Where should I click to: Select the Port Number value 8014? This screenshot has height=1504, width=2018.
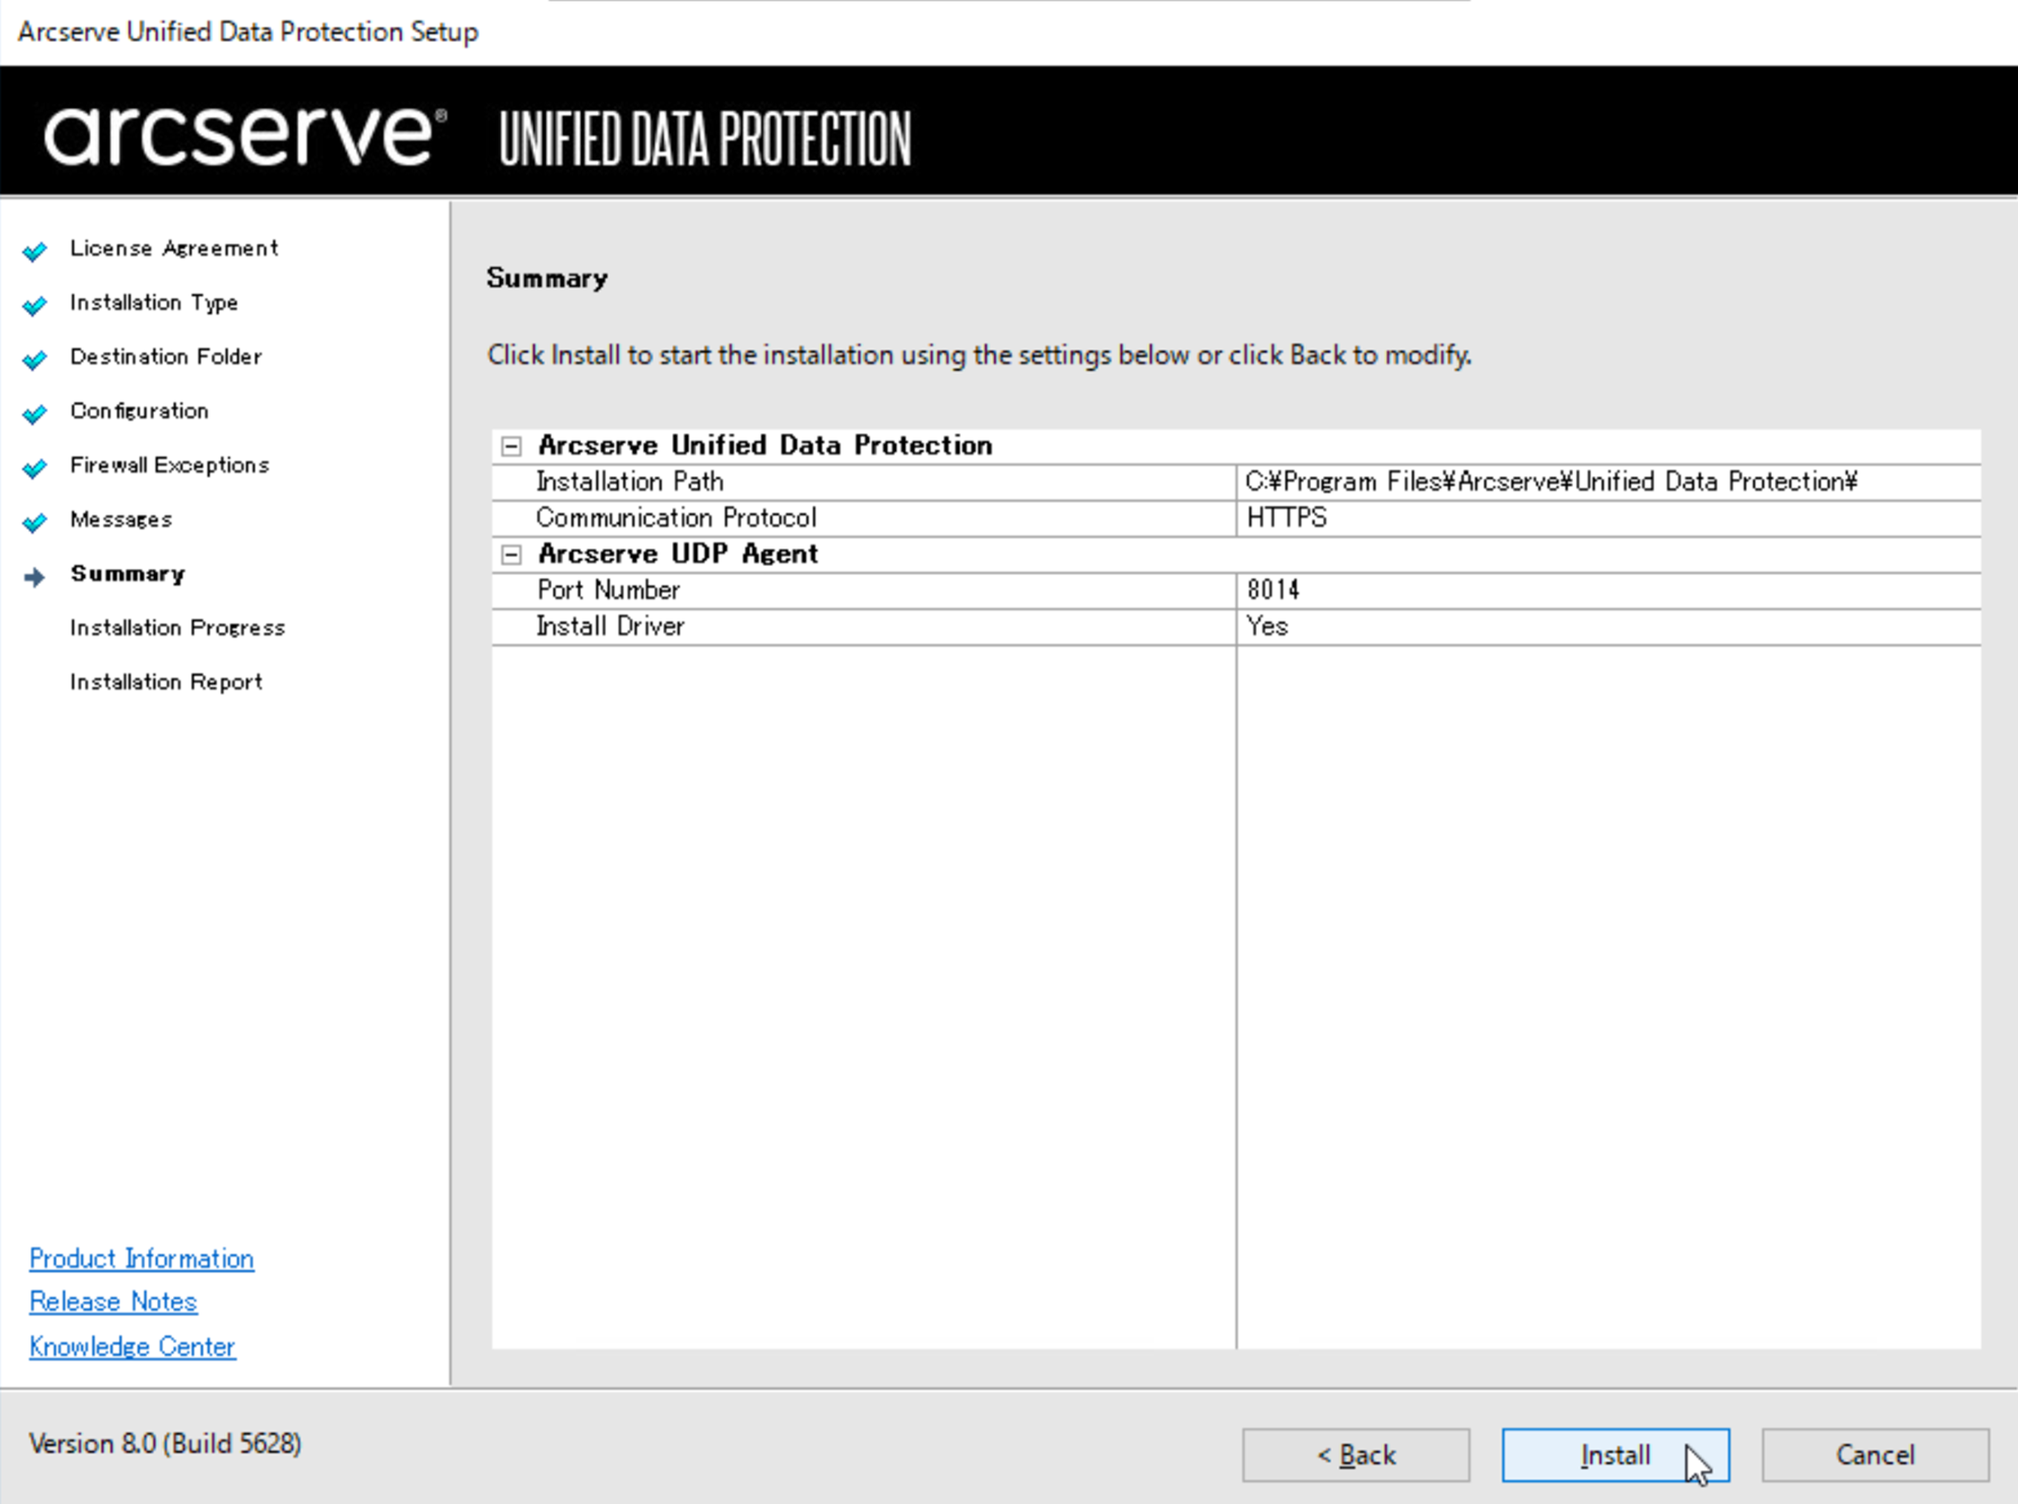tap(1273, 590)
